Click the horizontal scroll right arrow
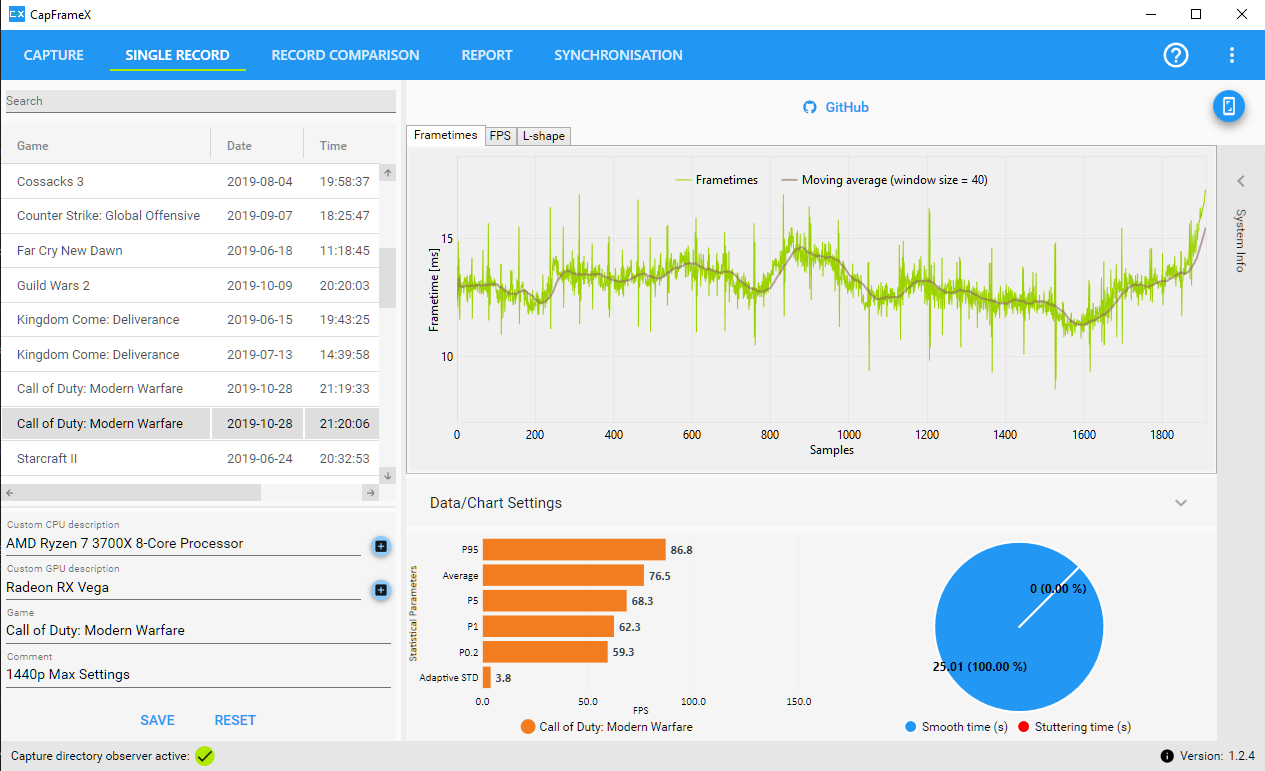This screenshot has height=771, width=1265. (x=370, y=493)
